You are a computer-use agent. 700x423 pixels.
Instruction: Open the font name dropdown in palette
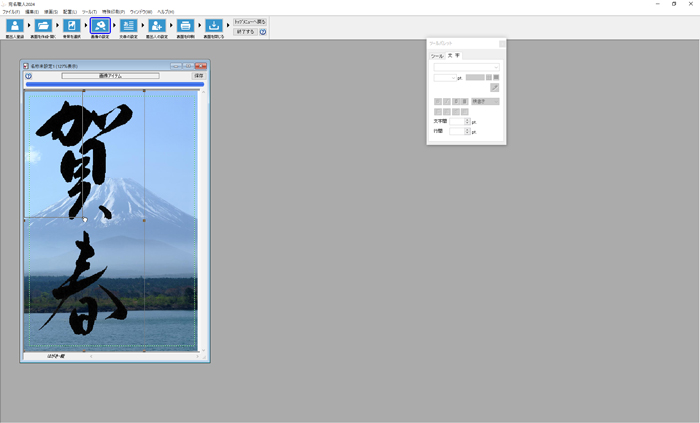point(466,67)
